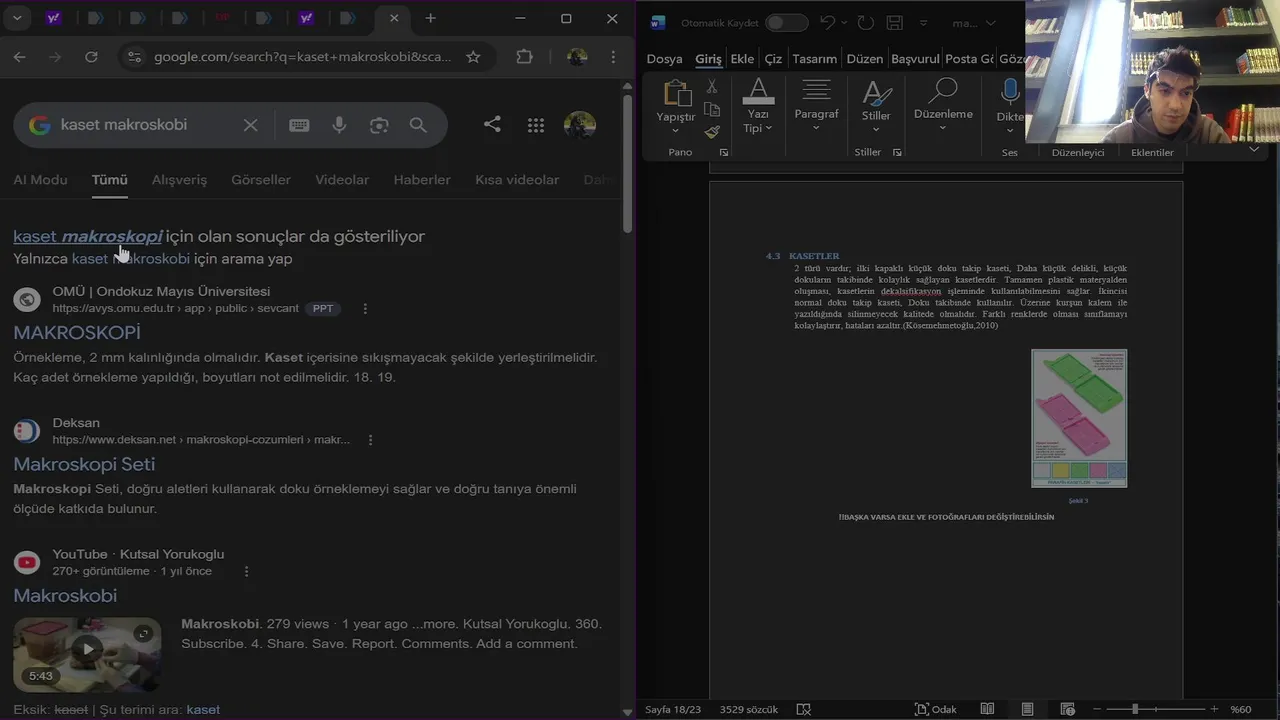Zoom out with the minus in Word
This screenshot has width=1280, height=720.
[1097, 709]
